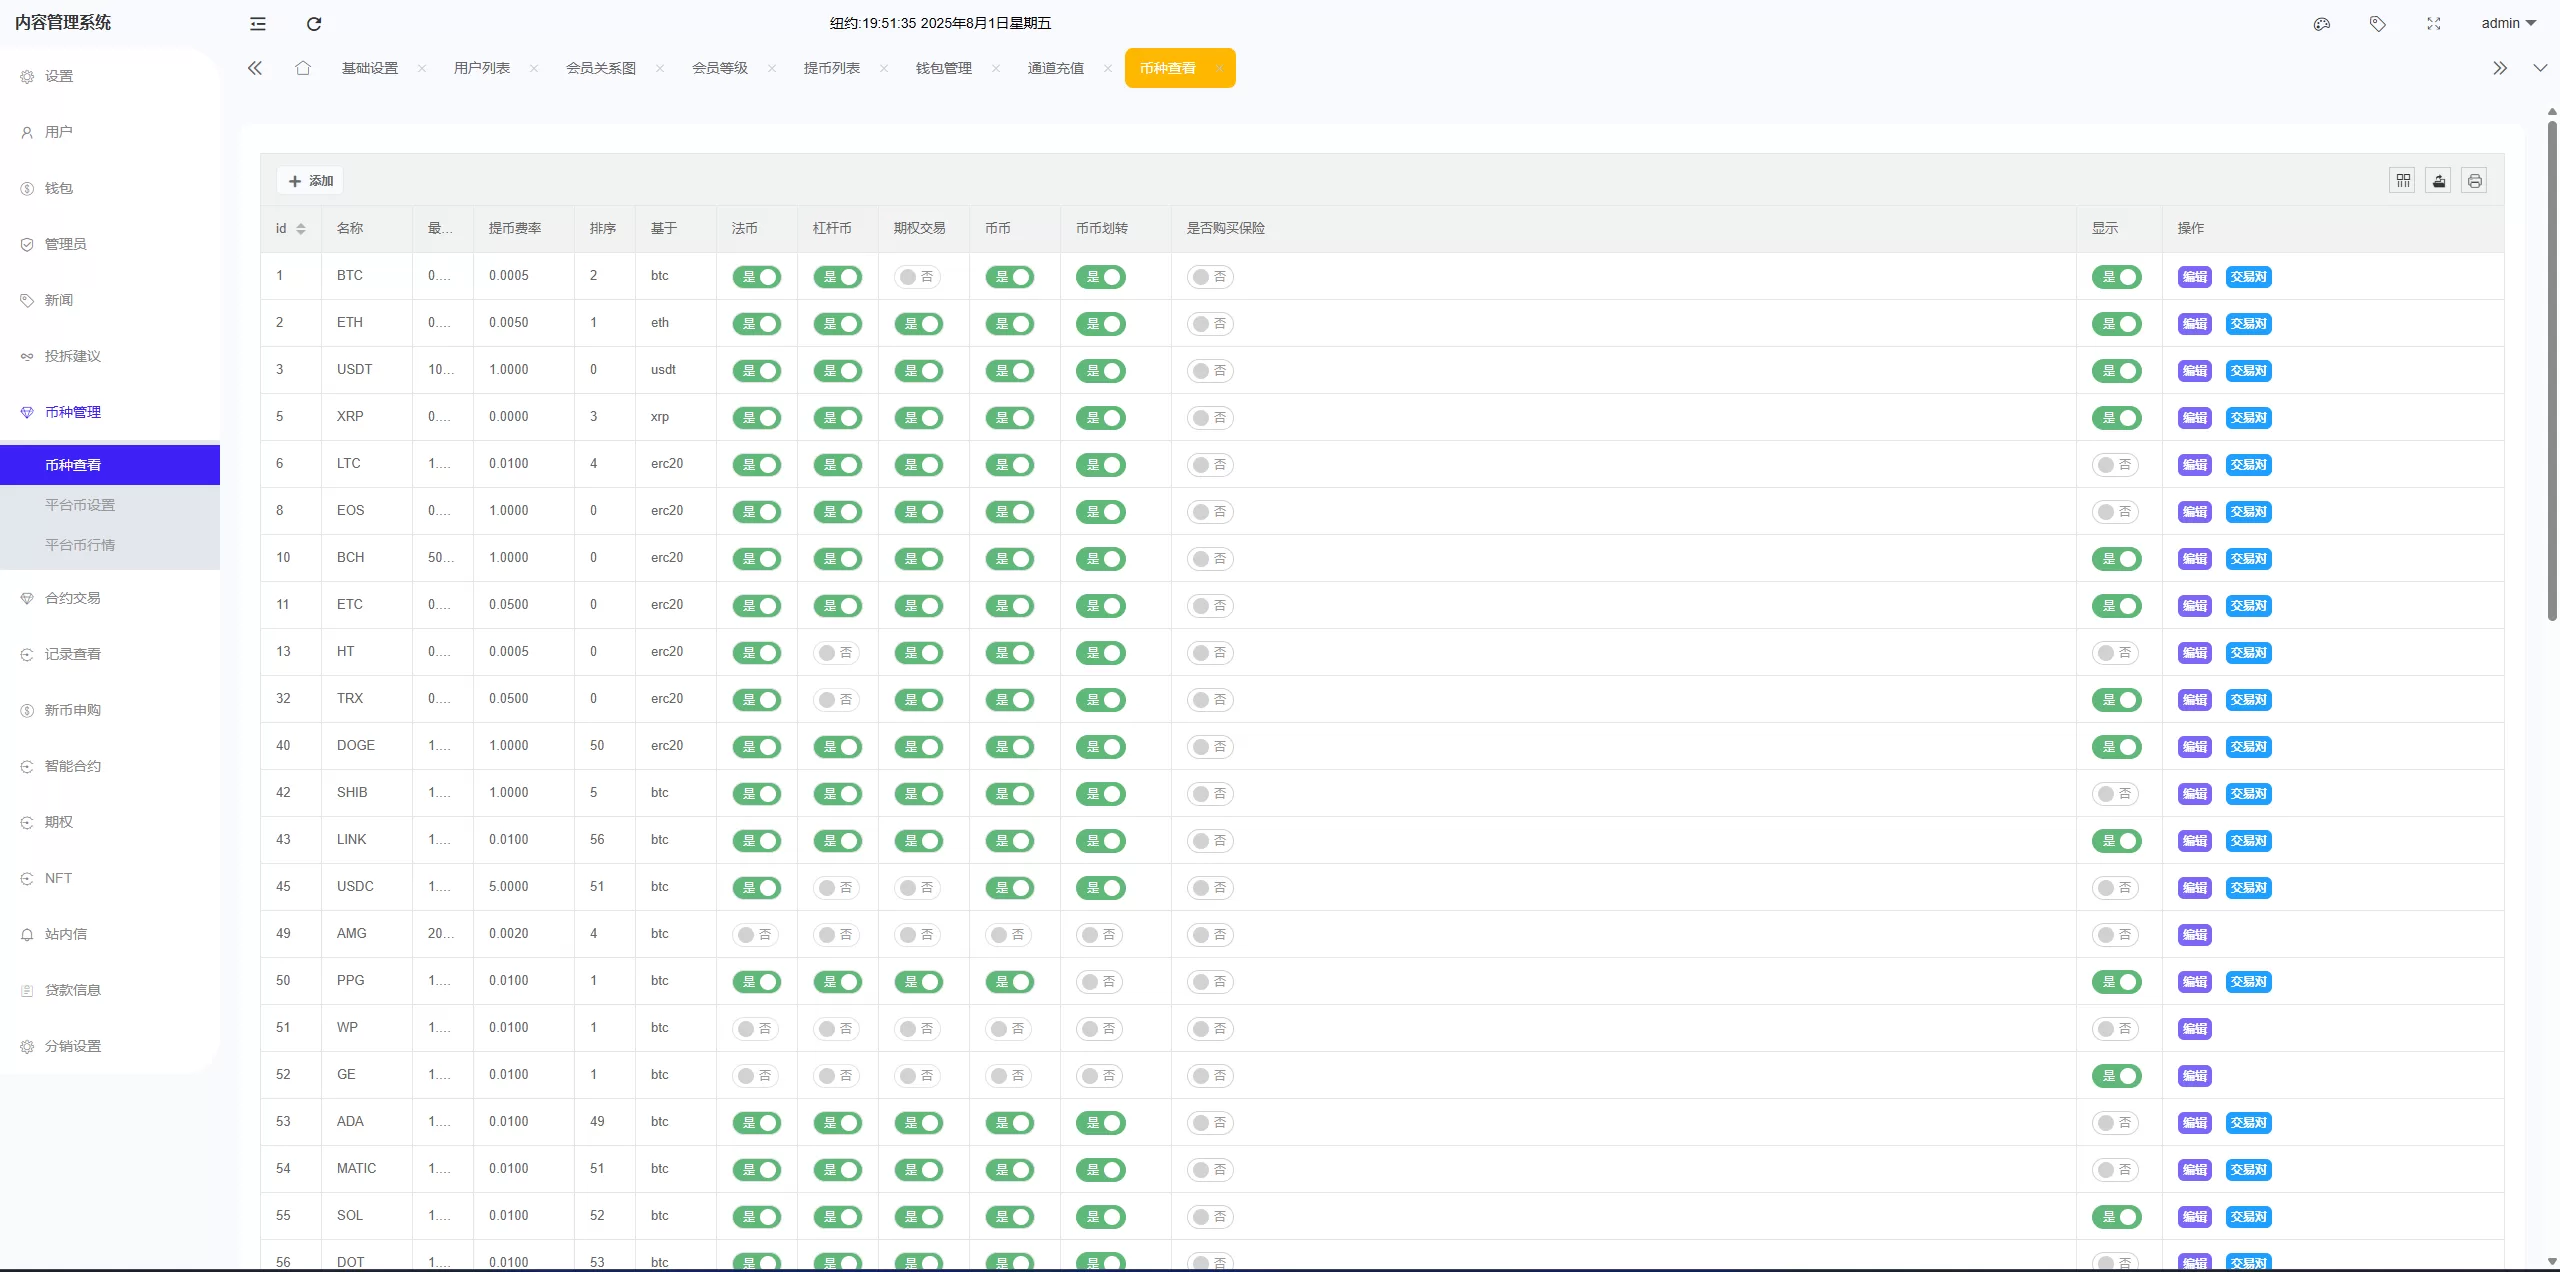Viewport: 2560px width, 1272px height.
Task: Expand the 管理员 sidebar menu
Action: 110,244
